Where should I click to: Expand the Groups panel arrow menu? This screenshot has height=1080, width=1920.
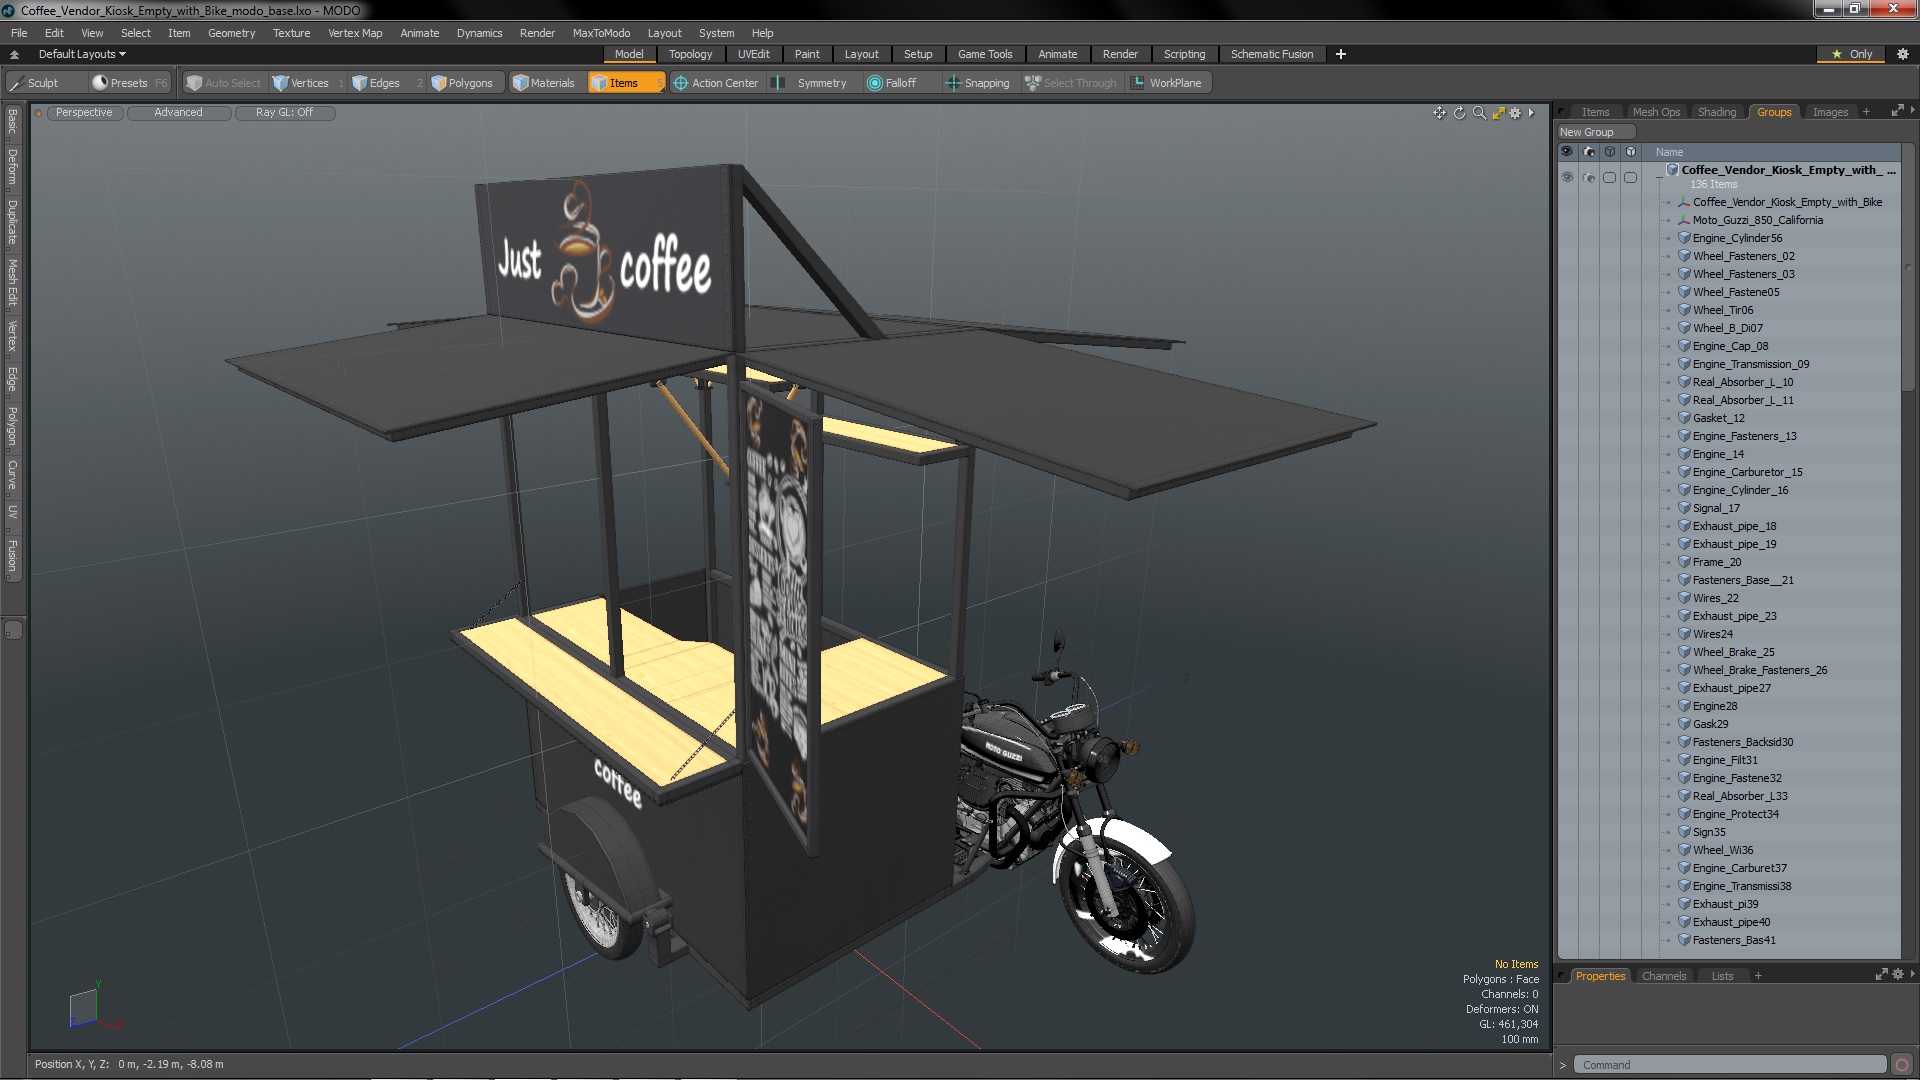(1912, 110)
